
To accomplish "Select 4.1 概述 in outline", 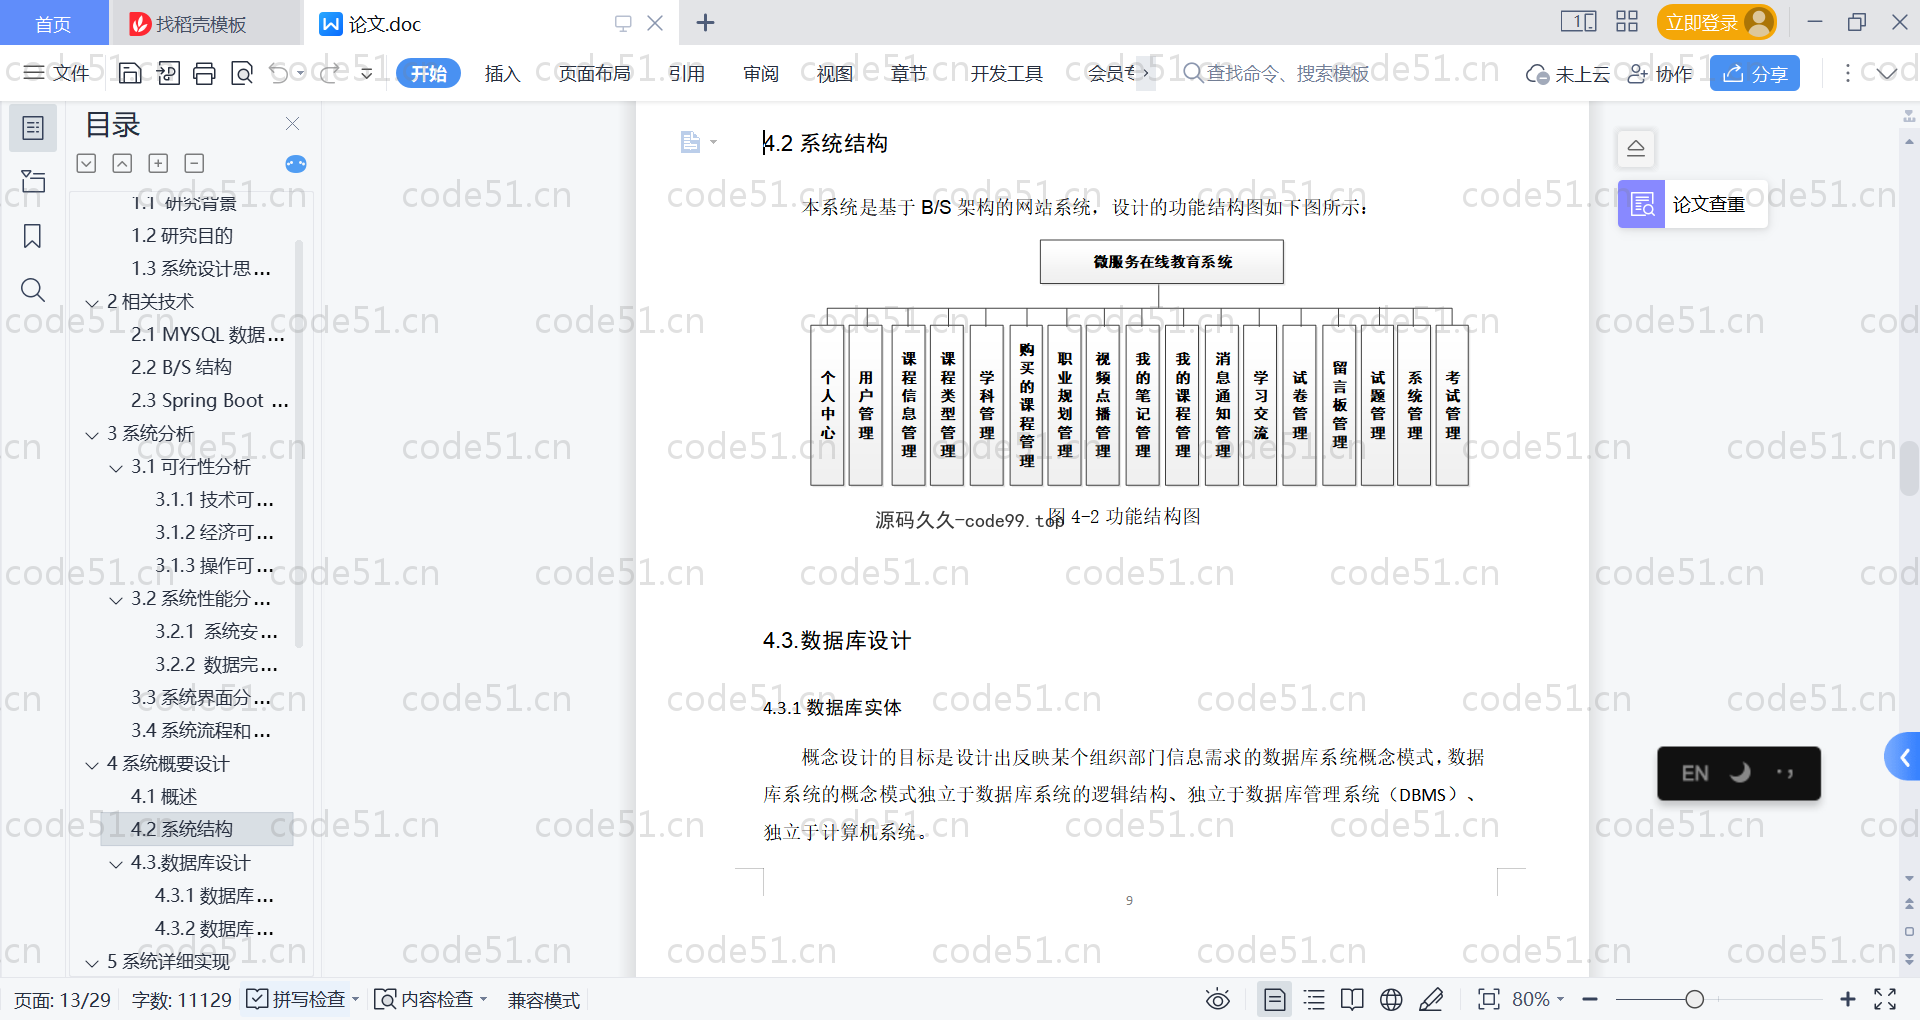I will [x=164, y=796].
